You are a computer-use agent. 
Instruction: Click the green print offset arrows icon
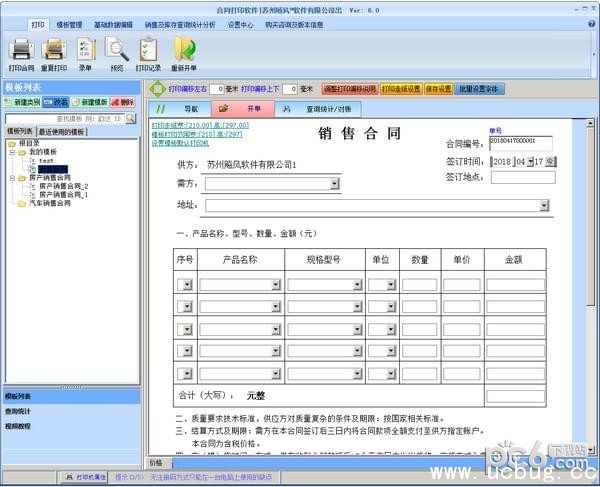[x=156, y=89]
